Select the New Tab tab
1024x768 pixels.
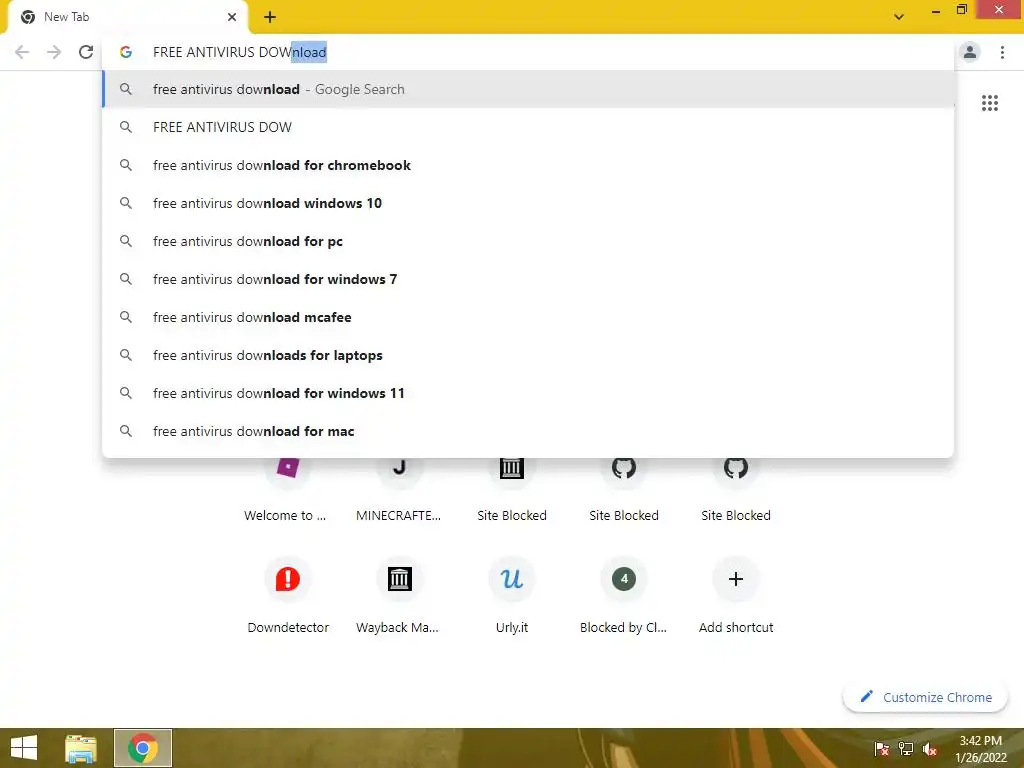click(x=127, y=17)
